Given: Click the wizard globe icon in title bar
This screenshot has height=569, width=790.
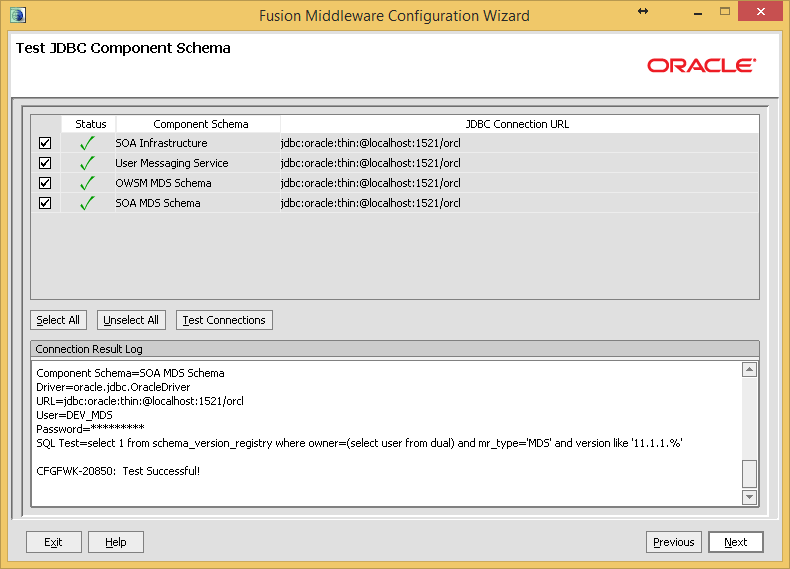Looking at the screenshot, I should pyautogui.click(x=18, y=15).
